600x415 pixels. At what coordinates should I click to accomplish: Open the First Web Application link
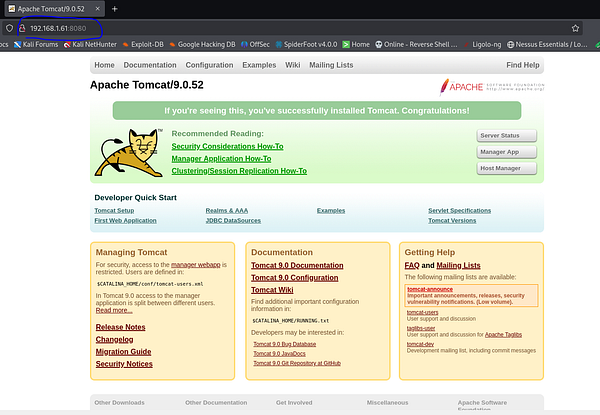click(126, 220)
